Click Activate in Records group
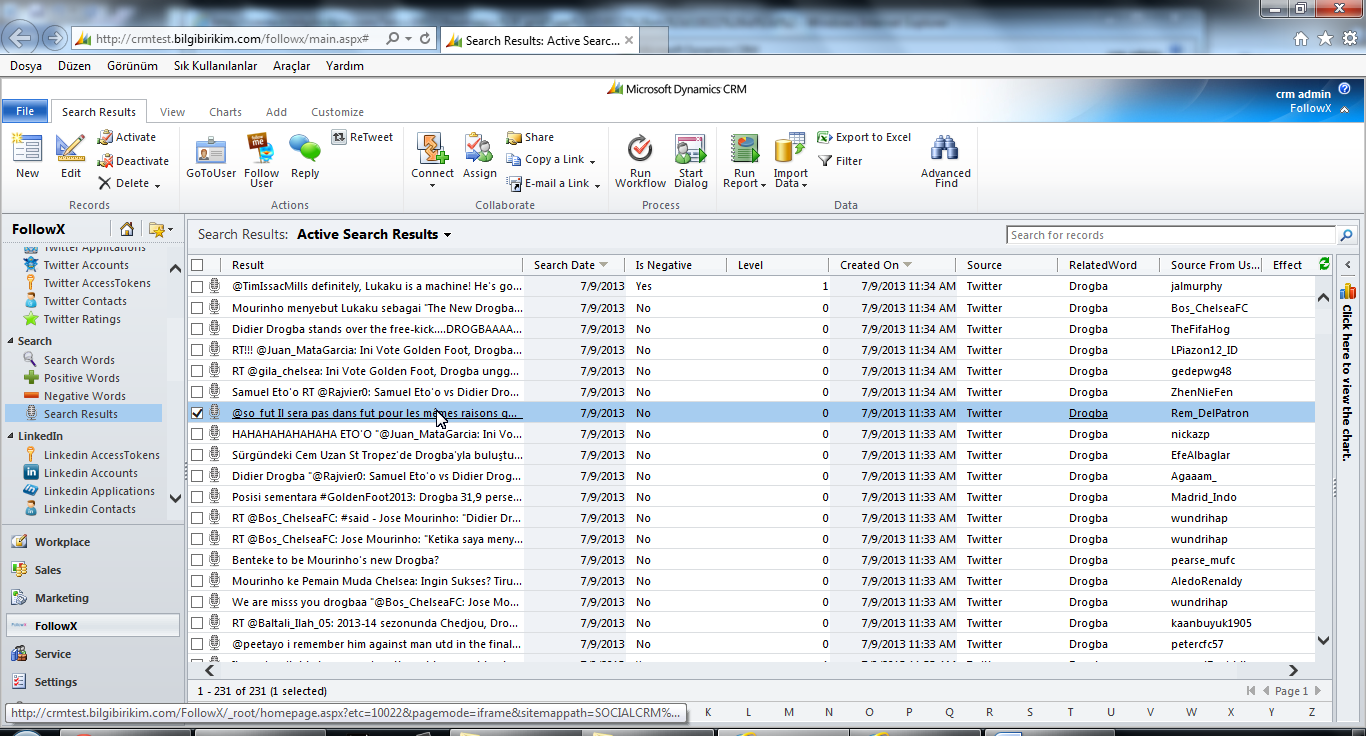The image size is (1367, 736). click(x=127, y=137)
